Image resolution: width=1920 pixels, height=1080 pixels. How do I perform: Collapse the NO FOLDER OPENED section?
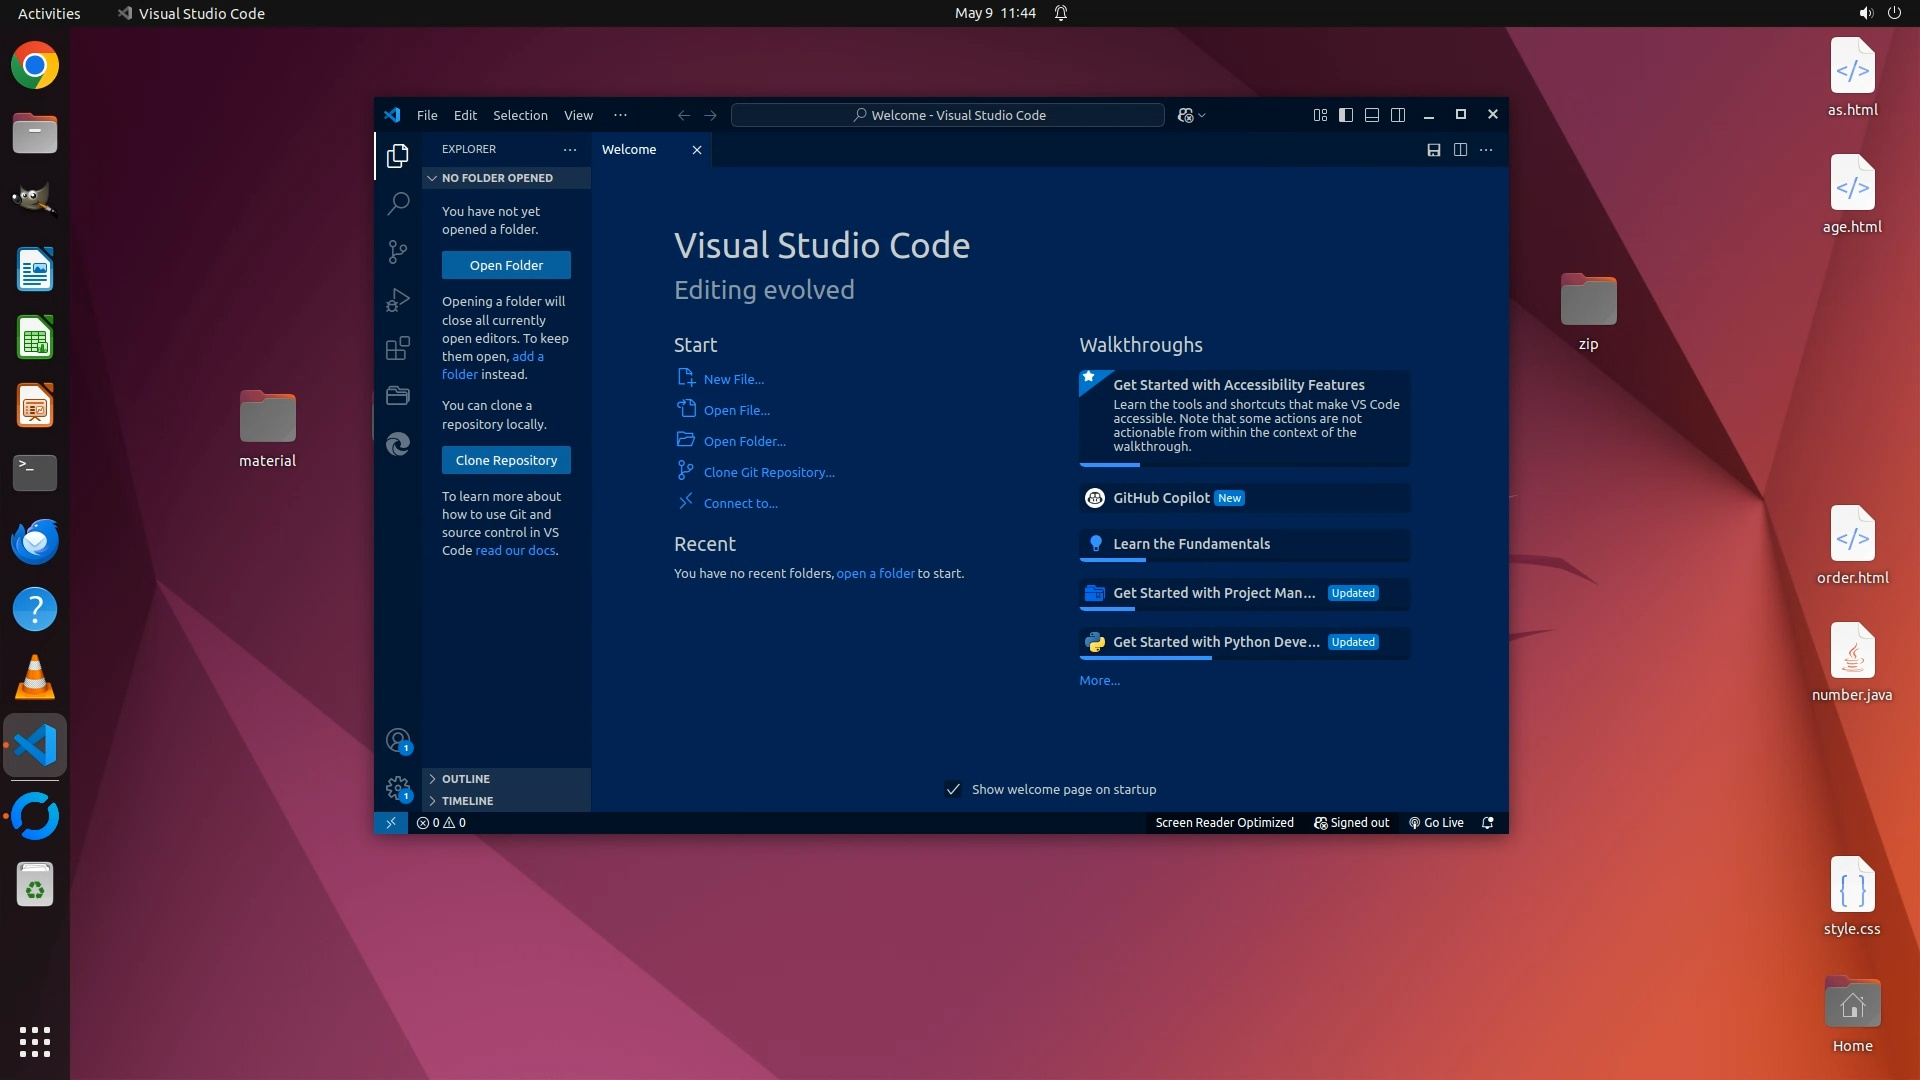click(496, 178)
